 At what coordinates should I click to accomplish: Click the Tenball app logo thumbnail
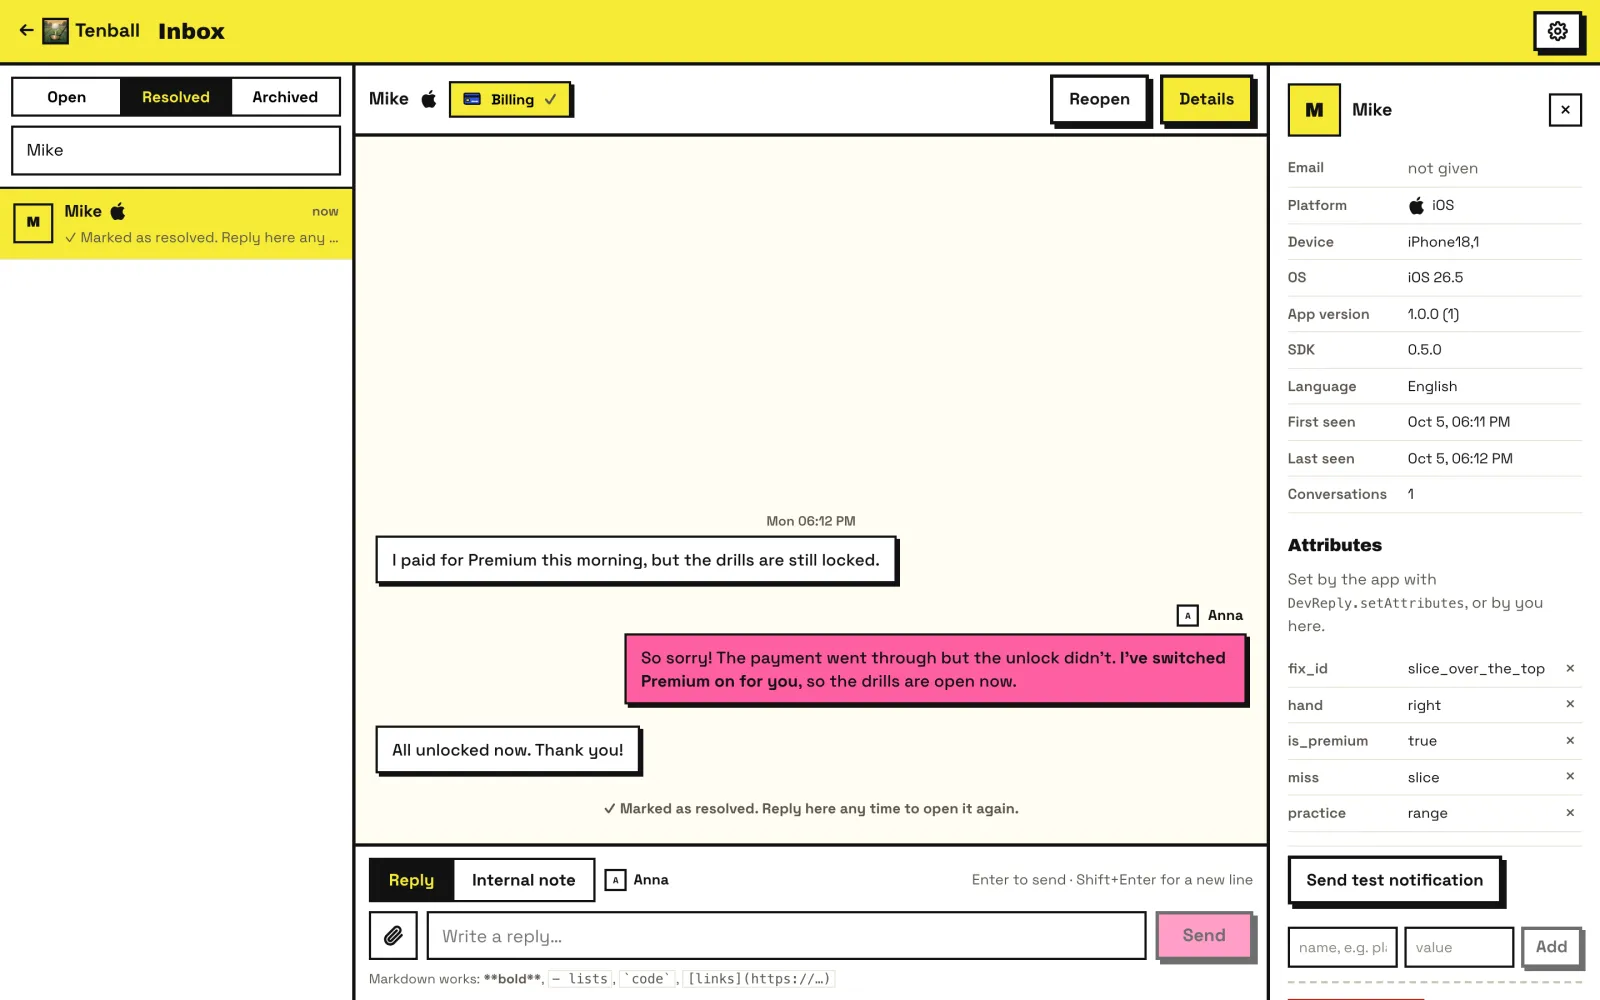(x=56, y=31)
